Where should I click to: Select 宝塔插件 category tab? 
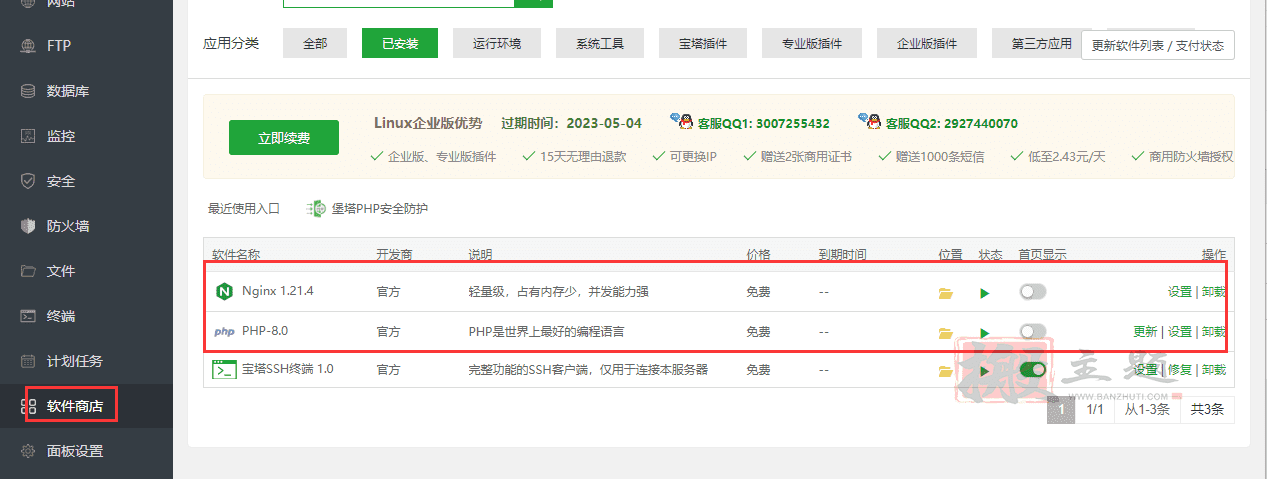pos(703,43)
